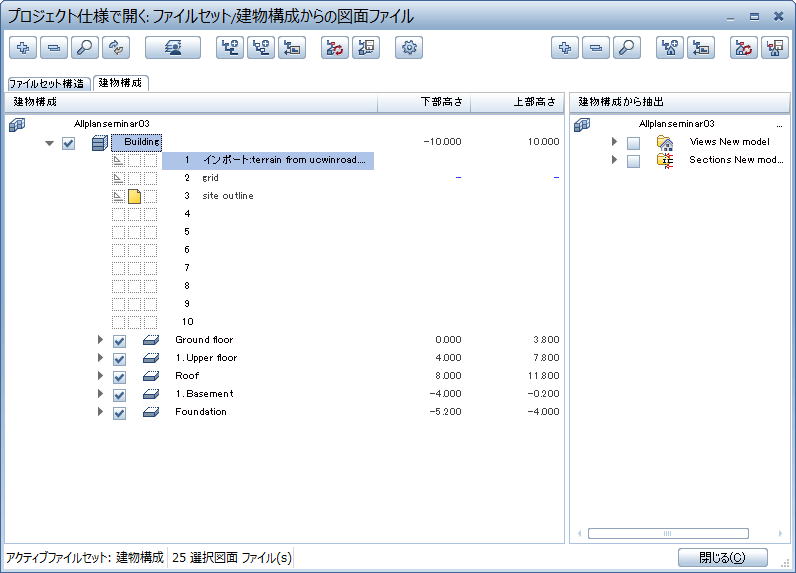The image size is (796, 573).
Task: Select file 1 インポート:terrain from ucwinroad
Action: pyautogui.click(x=268, y=160)
